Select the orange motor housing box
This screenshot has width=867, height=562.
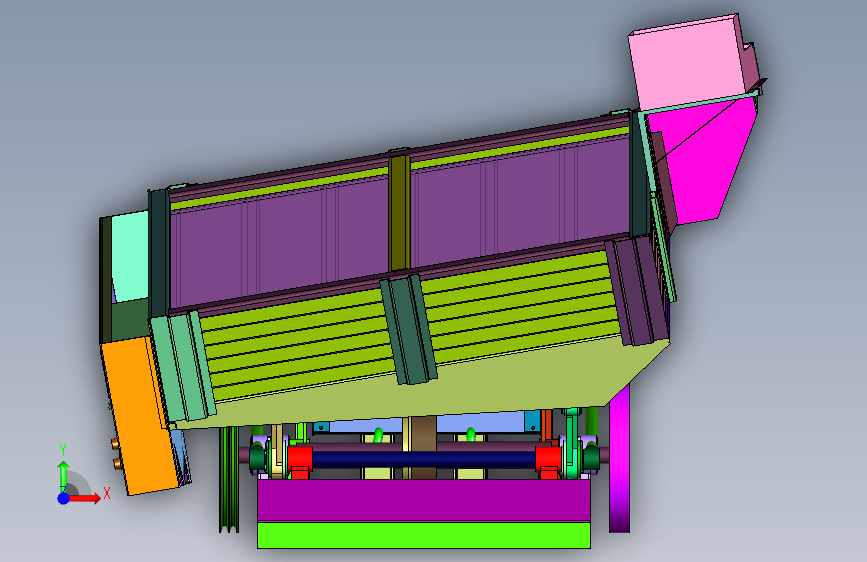tap(138, 416)
